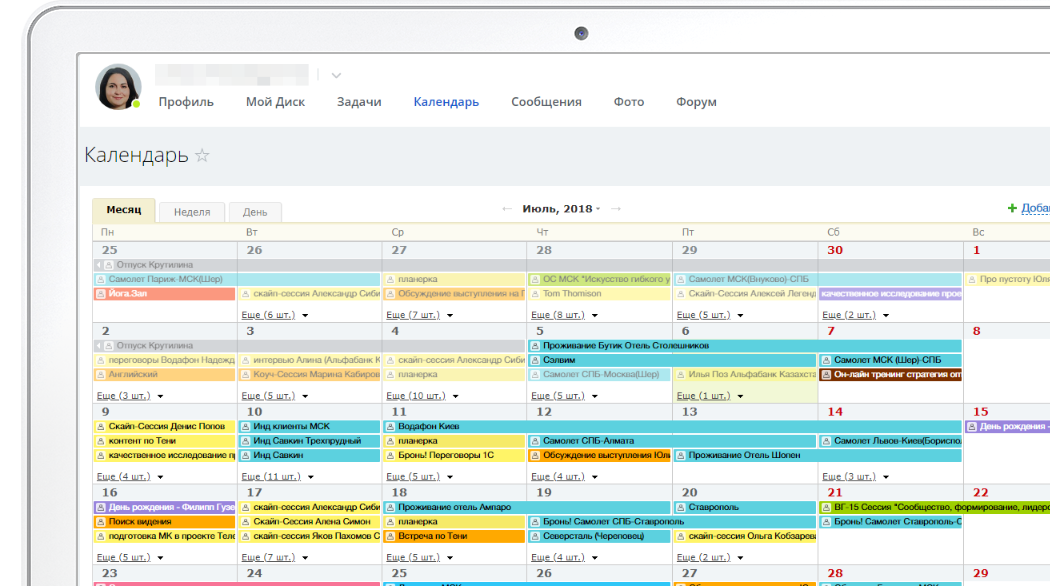The width and height of the screenshot is (1050, 586).
Task: Expand Еще (8 шт.) on day 28
Action: click(x=565, y=315)
